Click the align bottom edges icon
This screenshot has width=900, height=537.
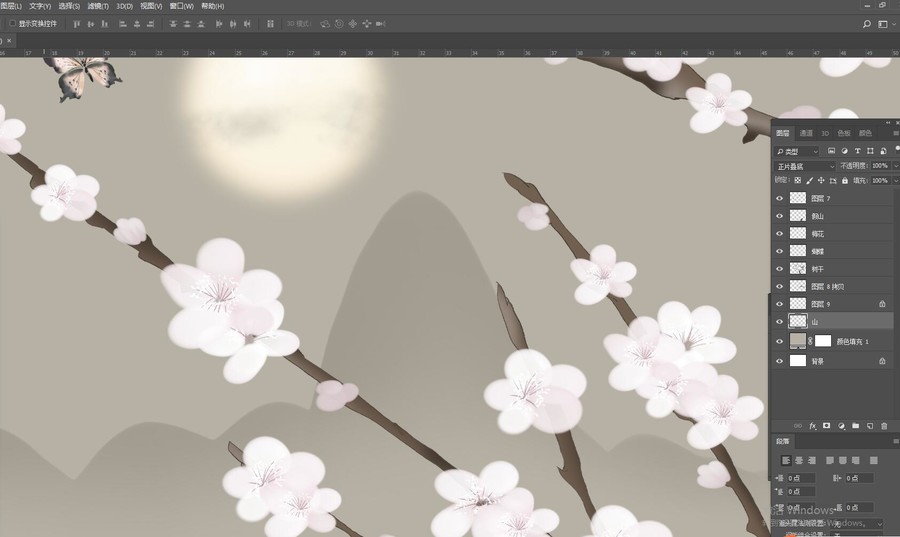(x=104, y=24)
